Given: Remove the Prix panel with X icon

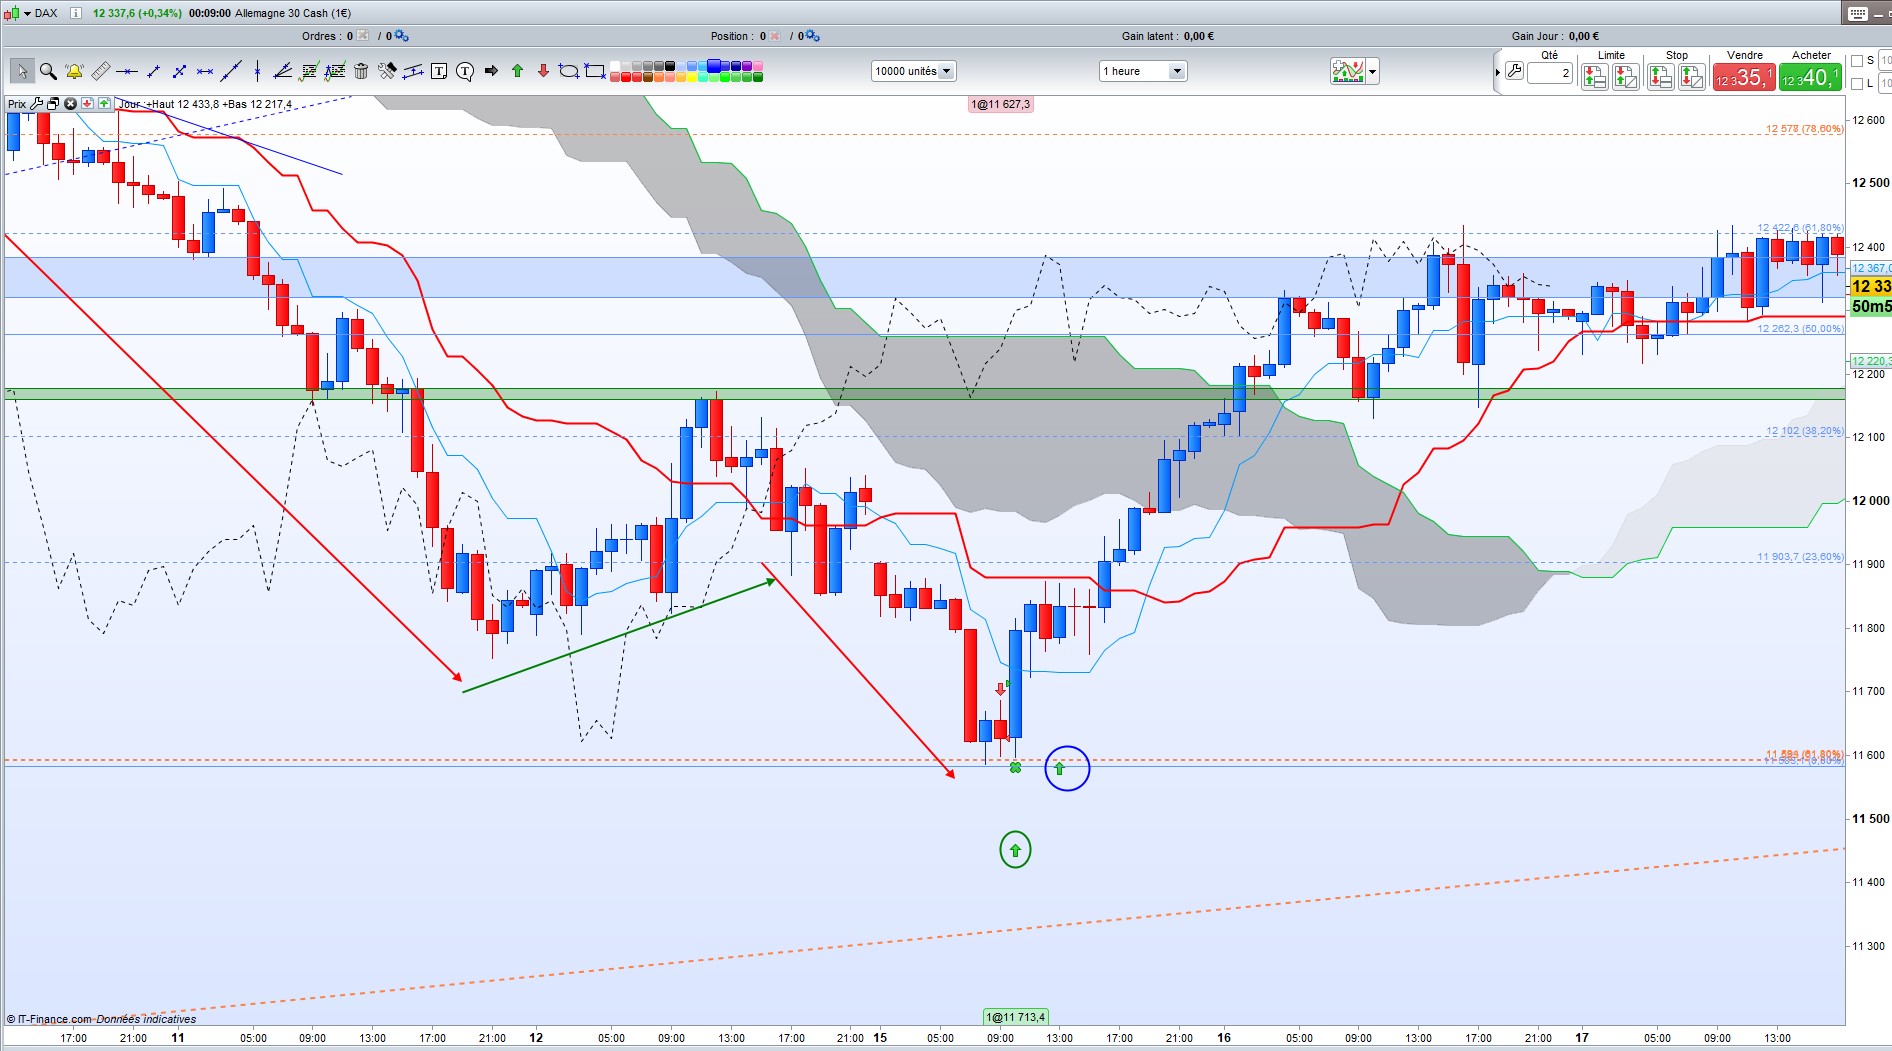Looking at the screenshot, I should pos(70,104).
